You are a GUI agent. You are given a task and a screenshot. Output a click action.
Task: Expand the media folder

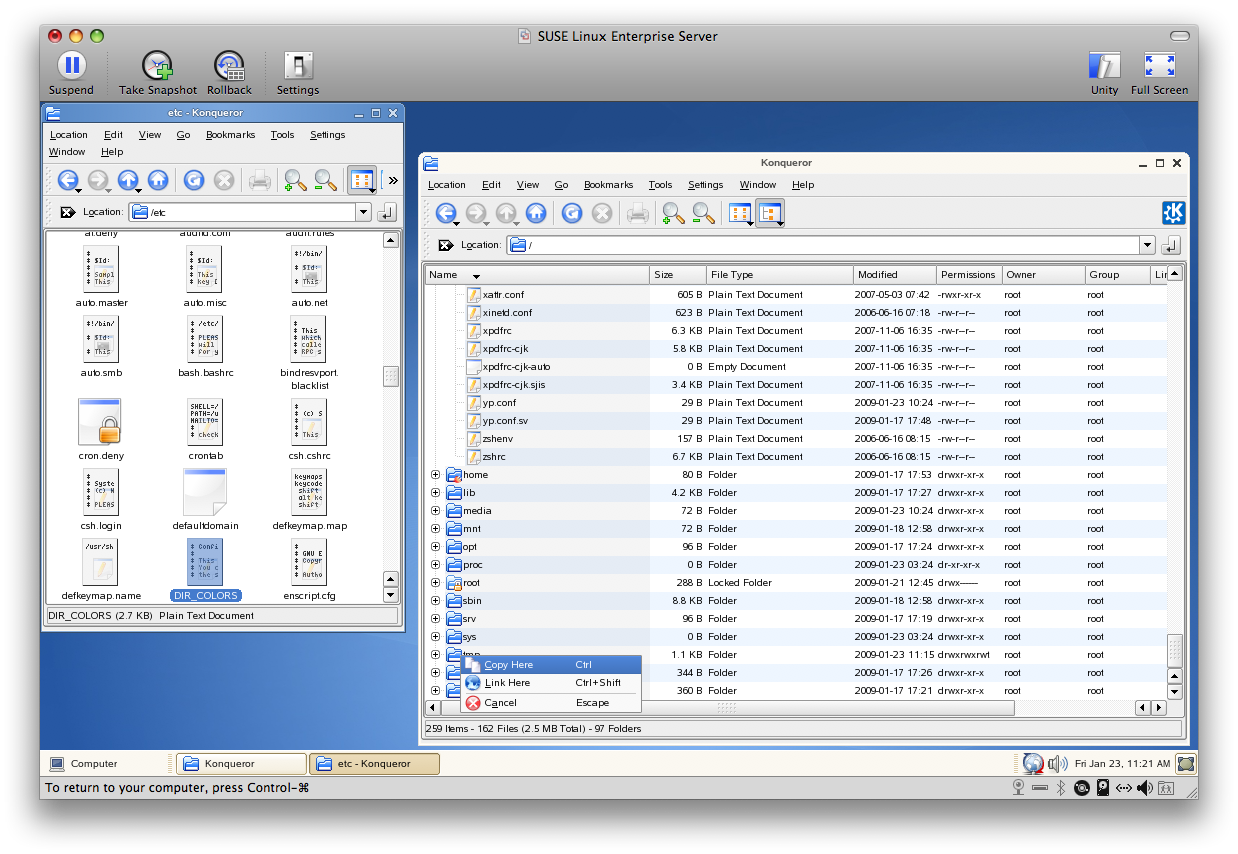point(435,511)
